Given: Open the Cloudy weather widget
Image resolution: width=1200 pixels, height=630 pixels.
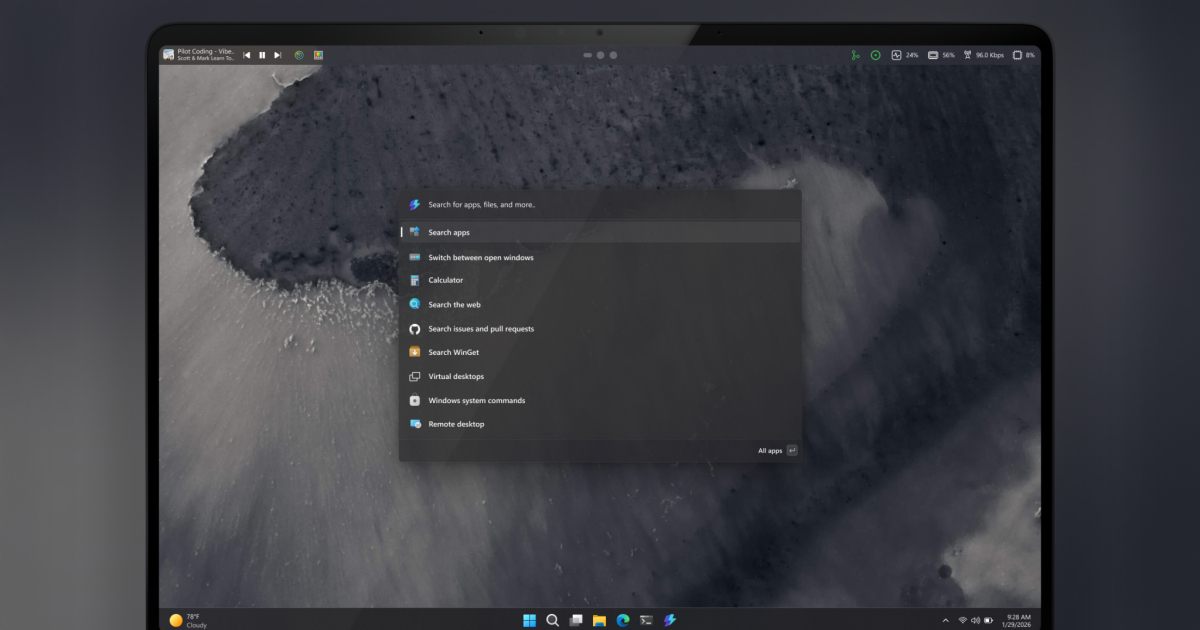Looking at the screenshot, I should click(188, 620).
